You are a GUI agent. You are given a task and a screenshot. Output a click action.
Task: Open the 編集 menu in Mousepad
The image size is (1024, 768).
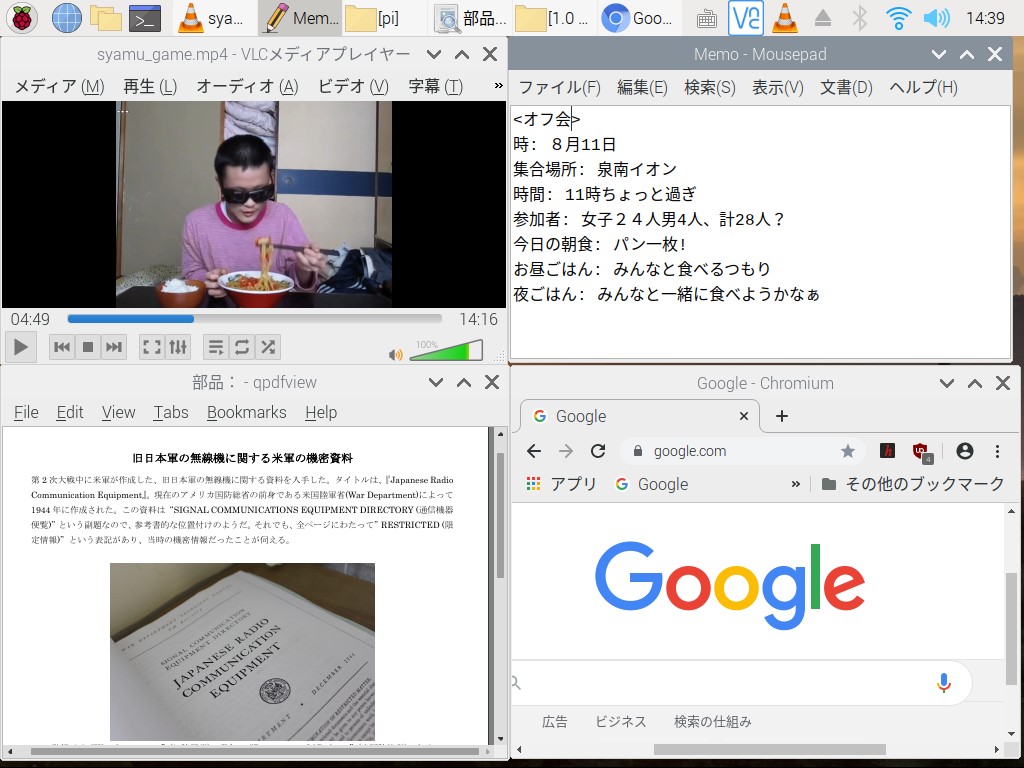(x=643, y=88)
